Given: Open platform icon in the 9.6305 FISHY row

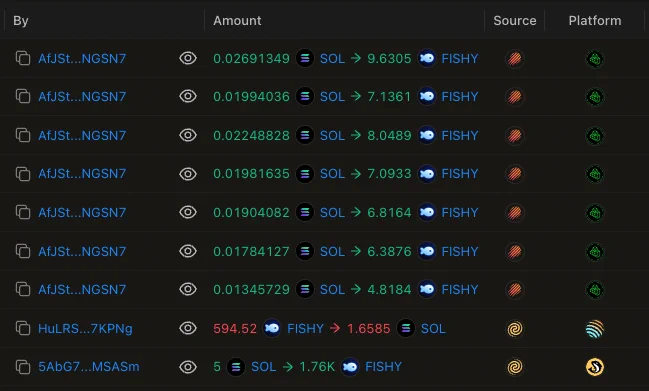Looking at the screenshot, I should coord(595,59).
